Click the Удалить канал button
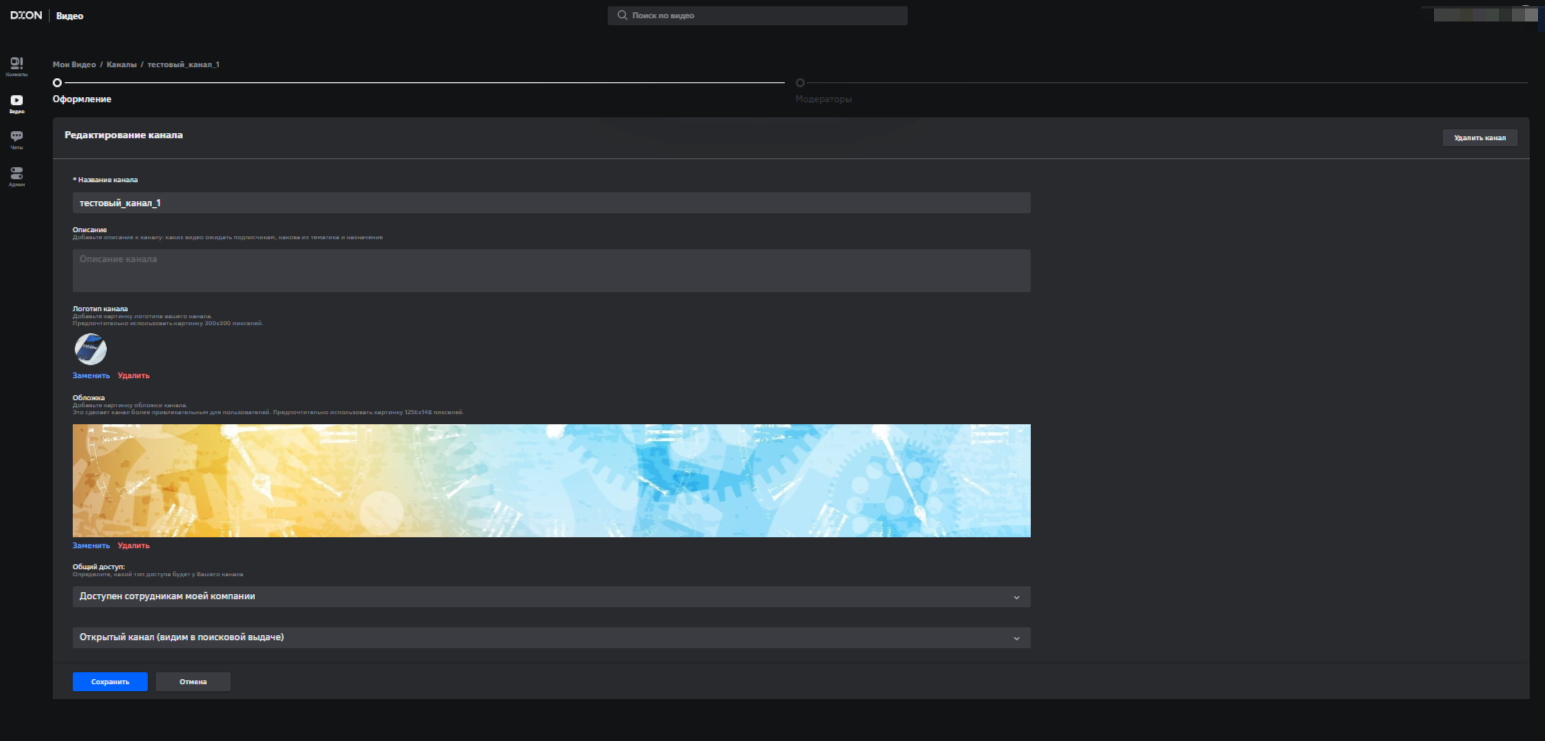This screenshot has height=741, width=1545. click(x=1480, y=138)
